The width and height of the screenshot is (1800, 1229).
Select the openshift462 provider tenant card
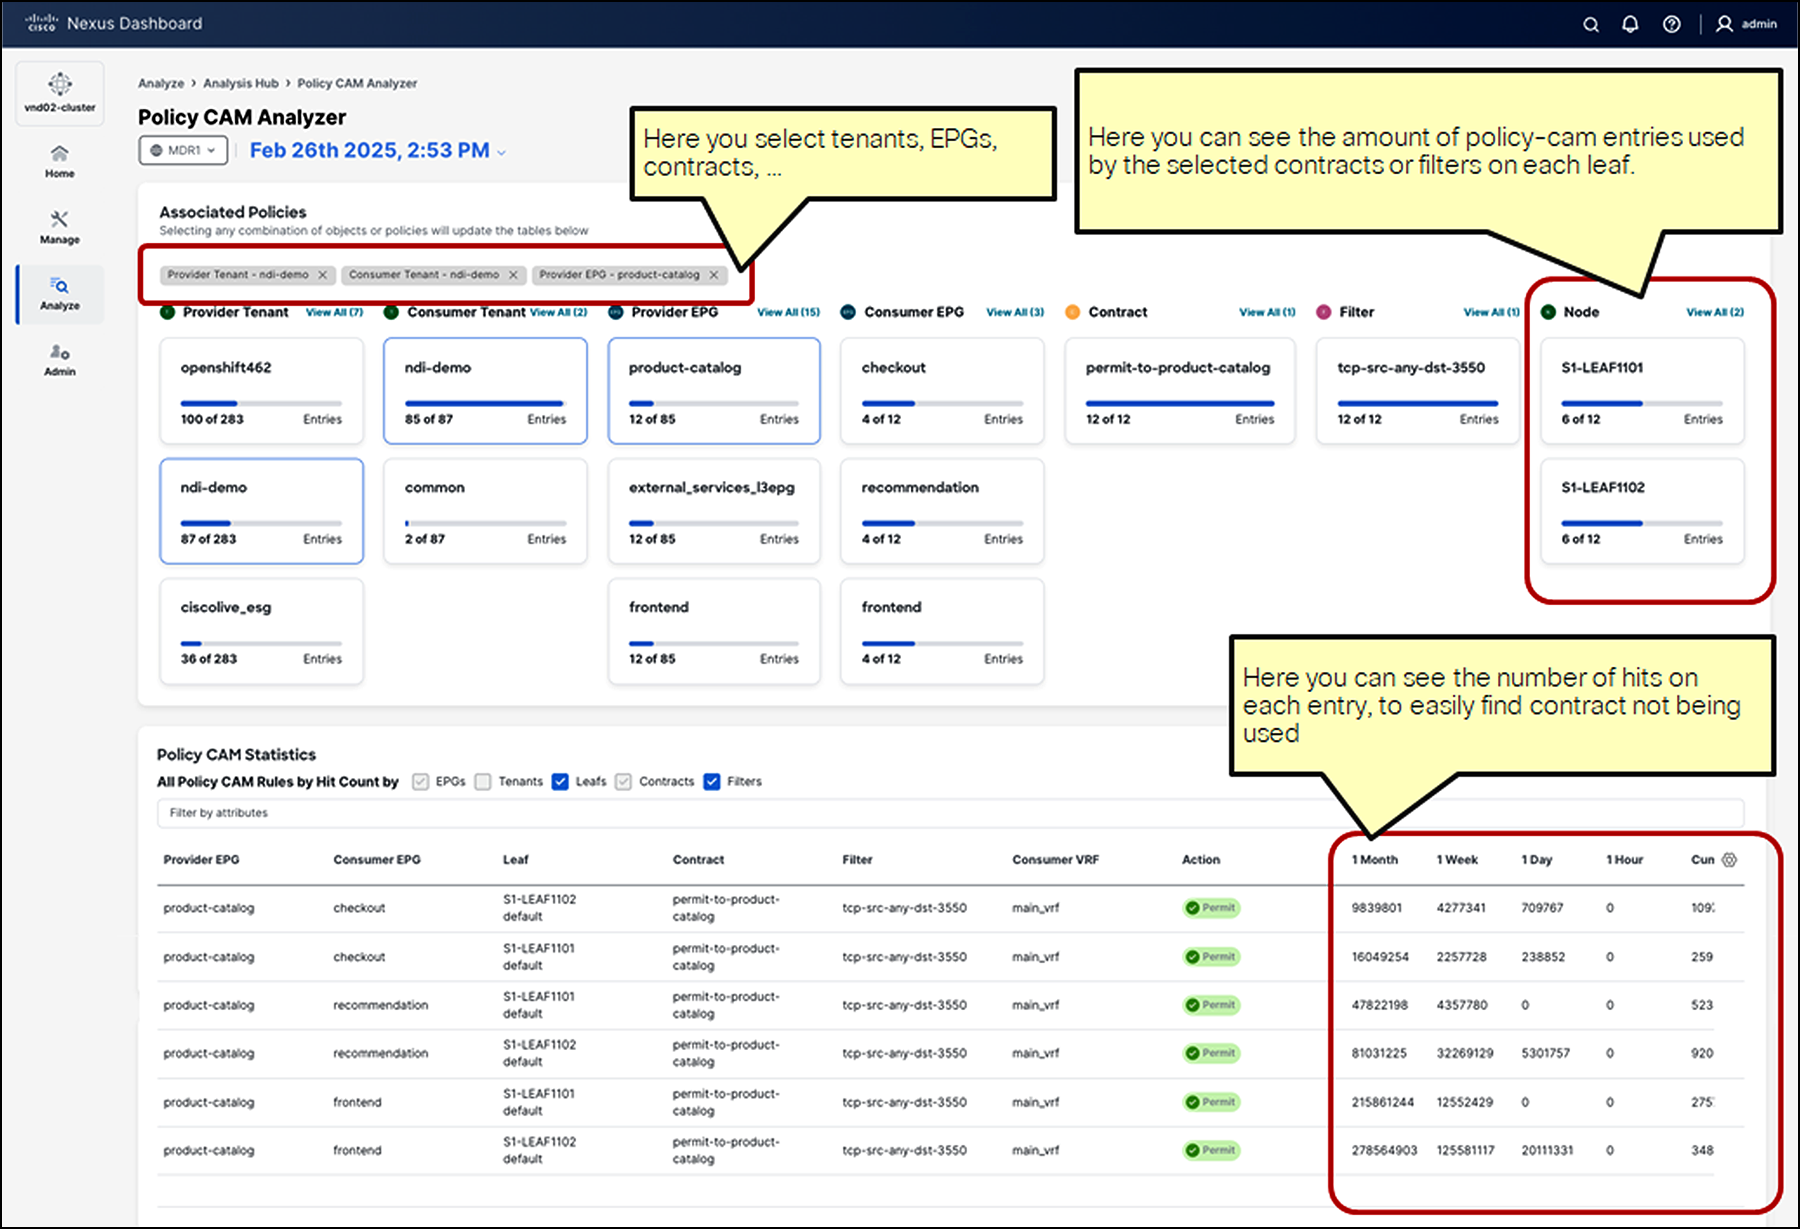tap(261, 391)
